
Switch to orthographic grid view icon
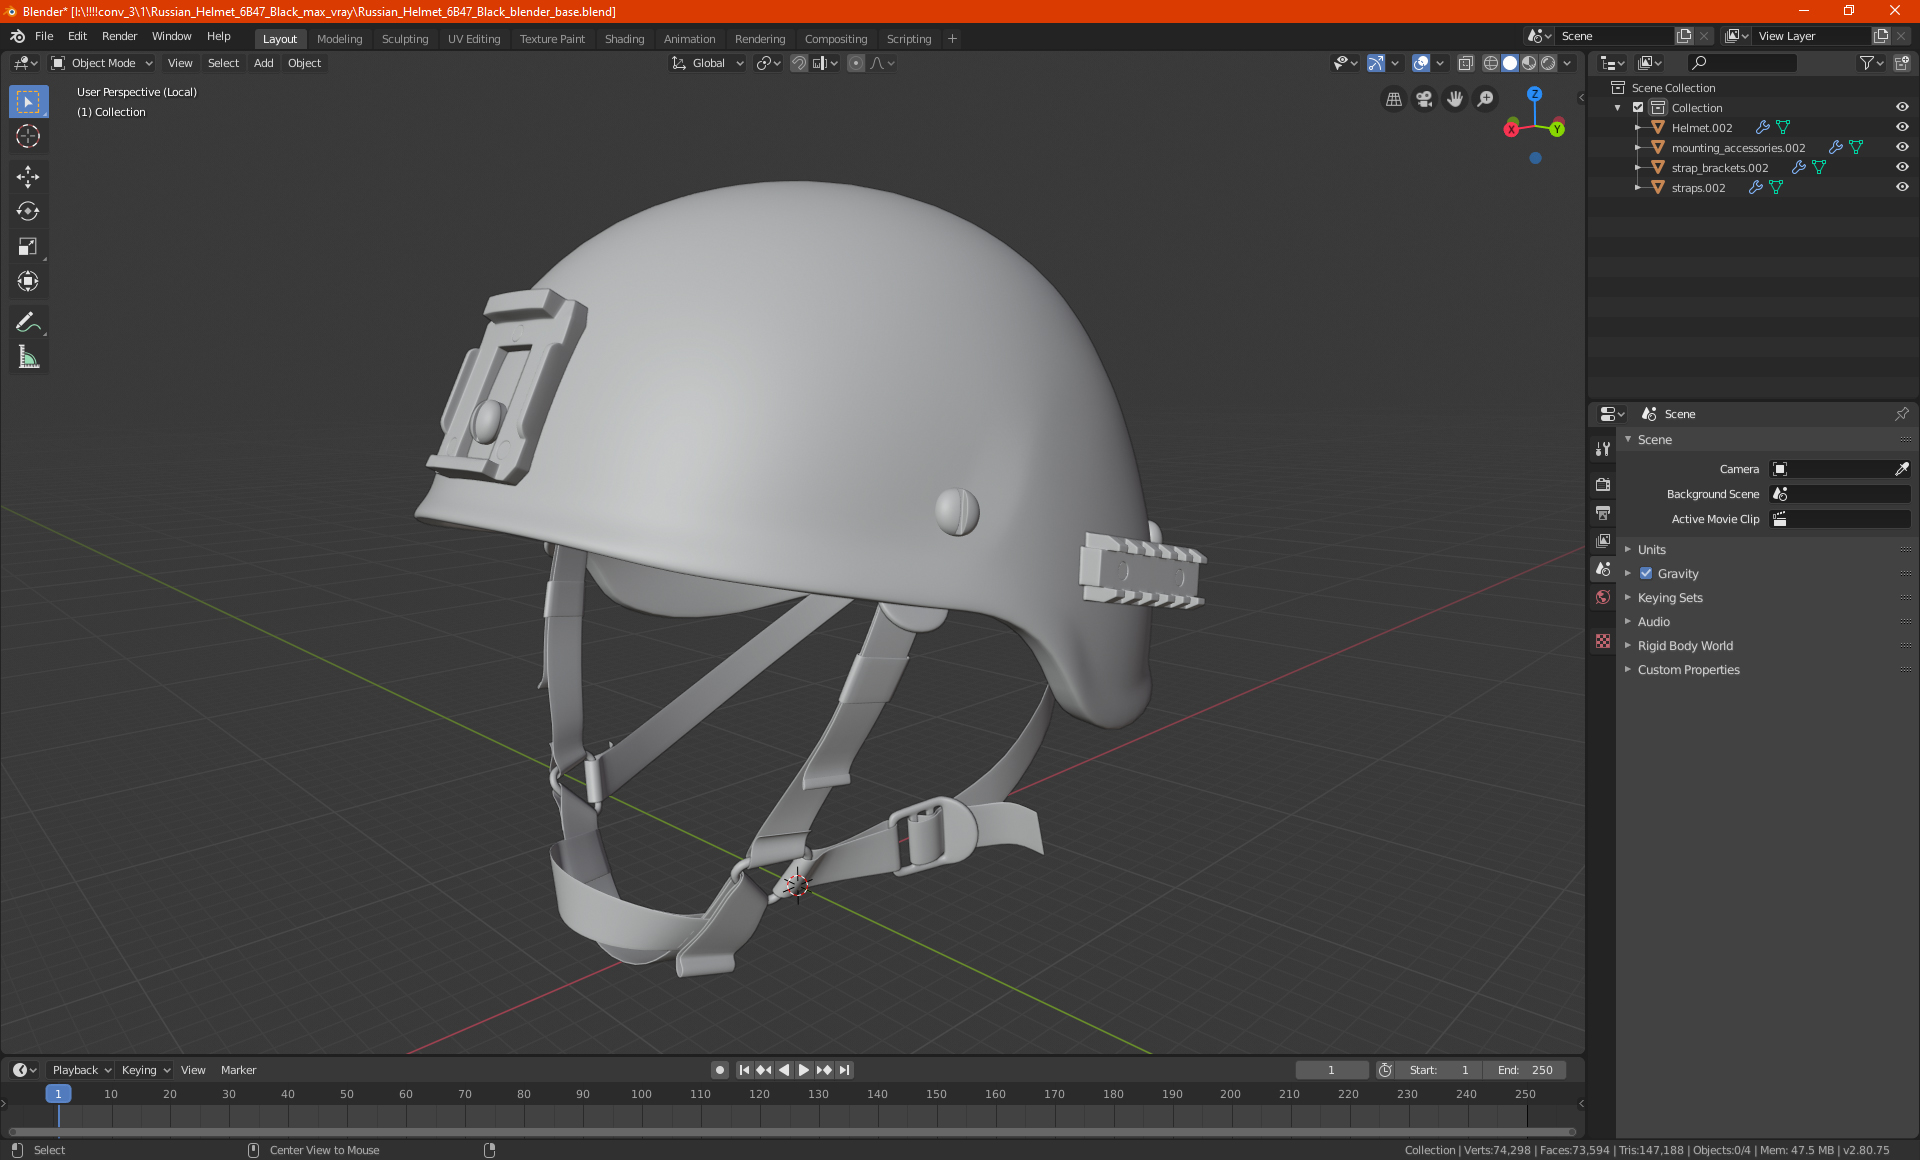click(x=1393, y=99)
